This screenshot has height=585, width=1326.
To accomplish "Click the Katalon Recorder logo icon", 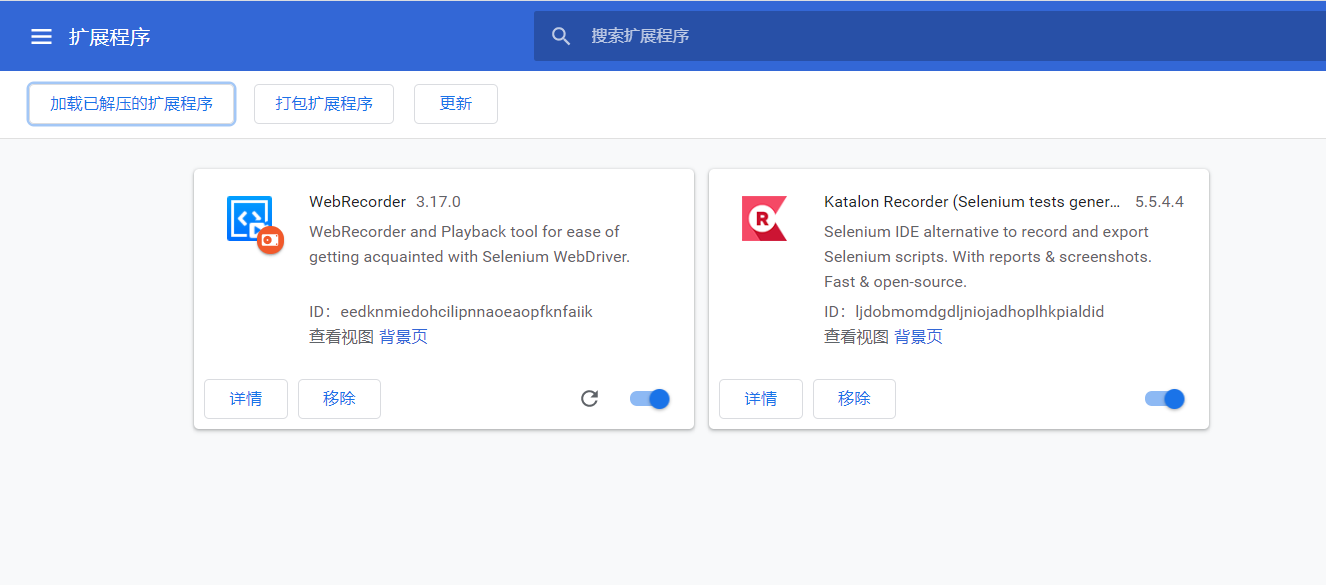I will [x=764, y=218].
